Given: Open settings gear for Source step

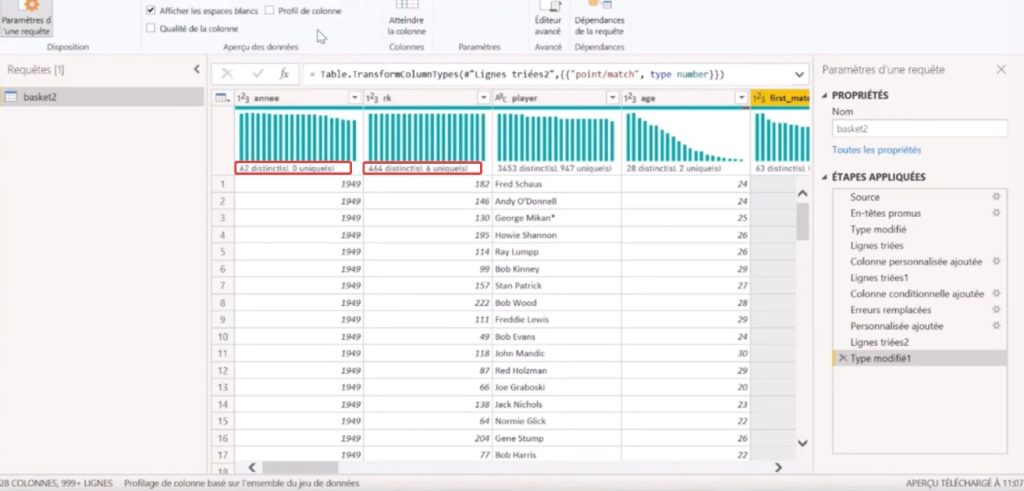Looking at the screenshot, I should tap(996, 197).
